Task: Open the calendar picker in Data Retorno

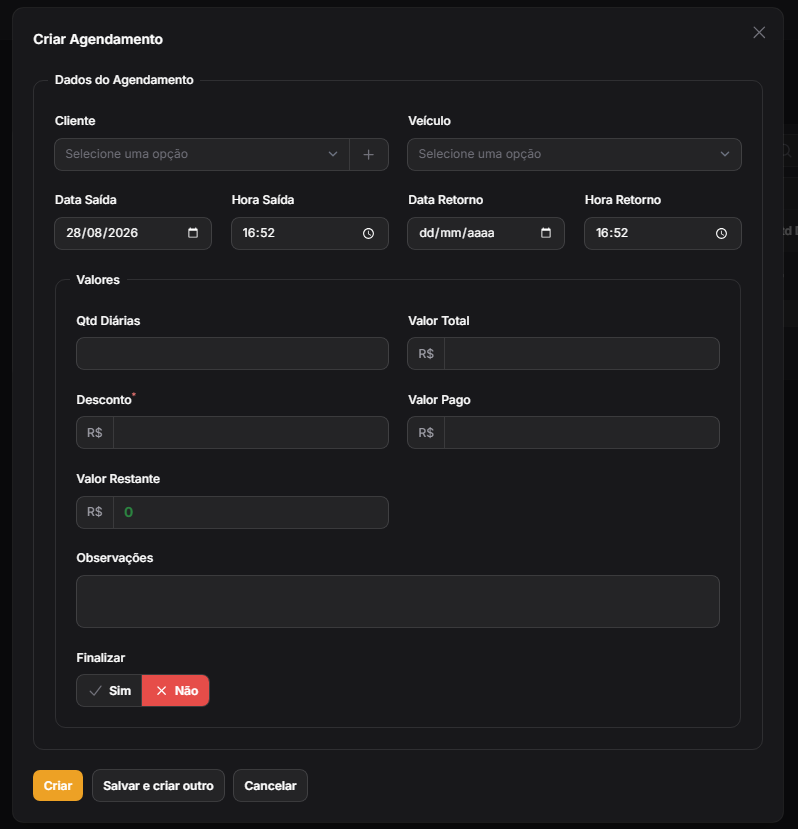Action: click(546, 233)
